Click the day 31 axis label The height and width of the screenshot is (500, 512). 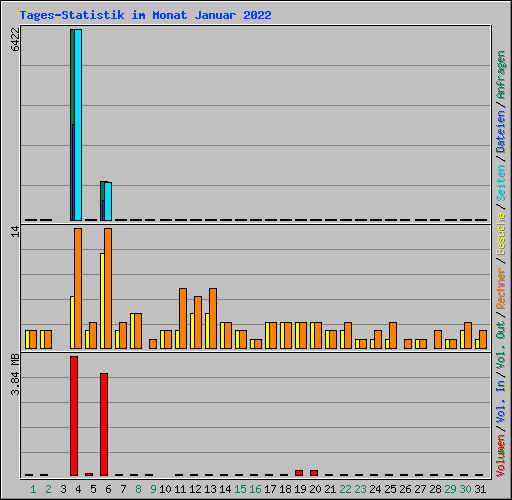click(480, 489)
